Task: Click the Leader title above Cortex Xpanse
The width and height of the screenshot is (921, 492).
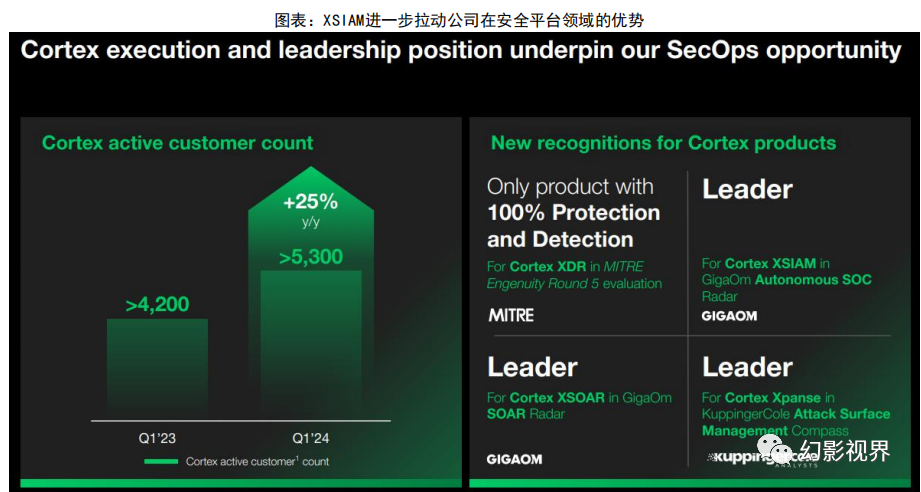Action: point(747,367)
